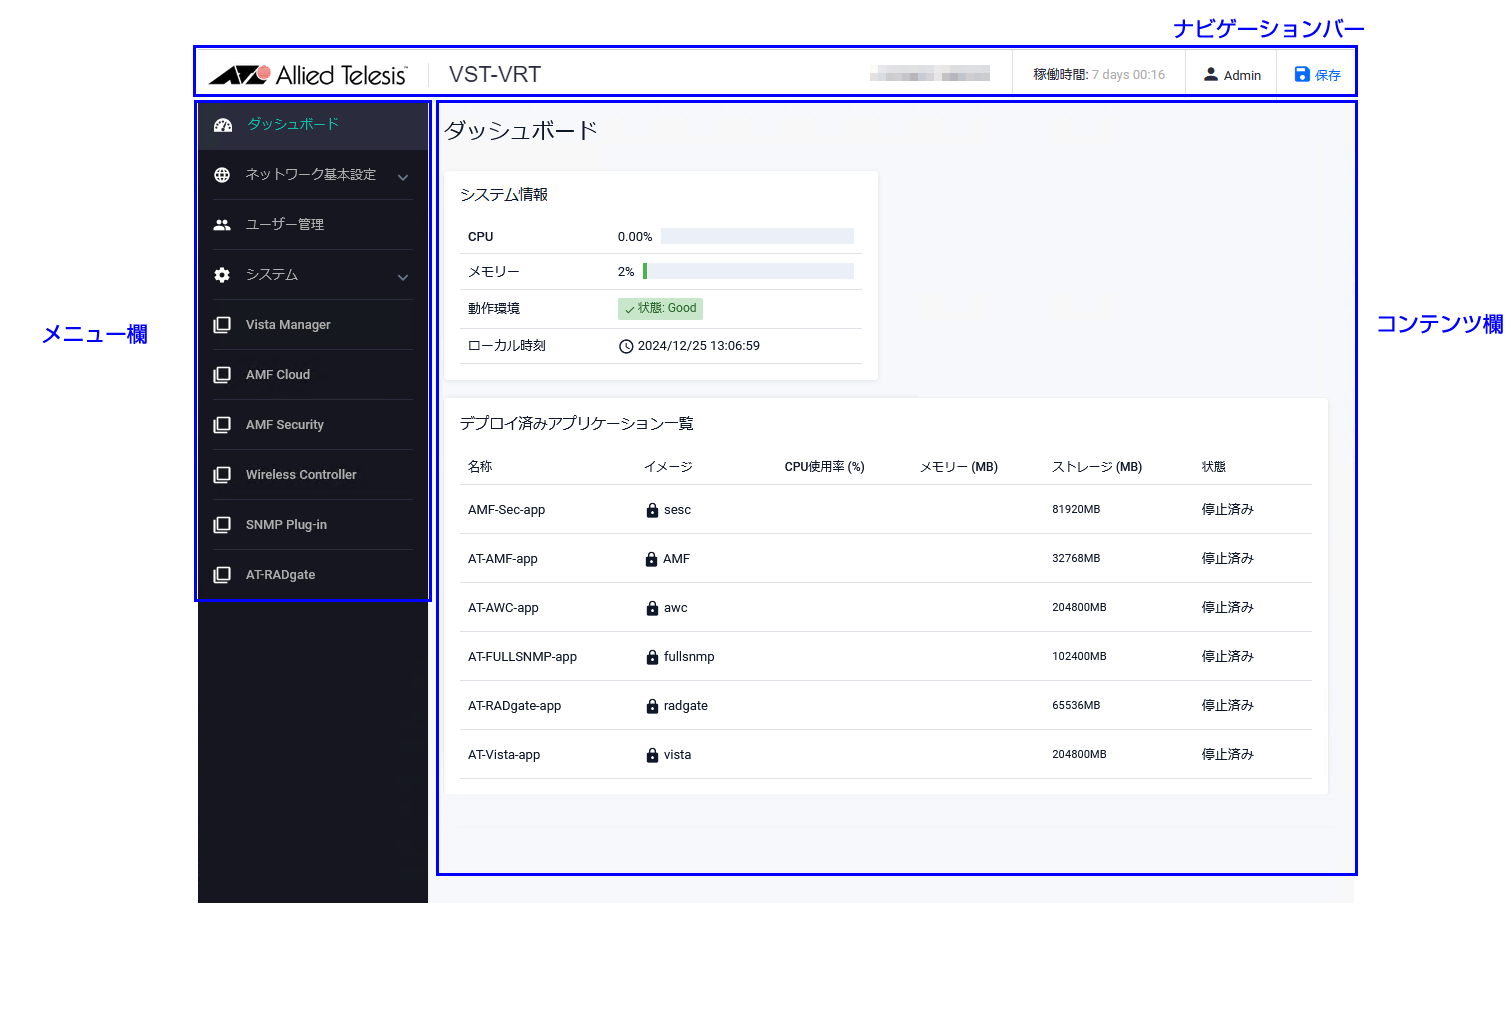Click the 保存 save button
Image resolution: width=1512 pixels, height=1020 pixels.
coord(1317,74)
